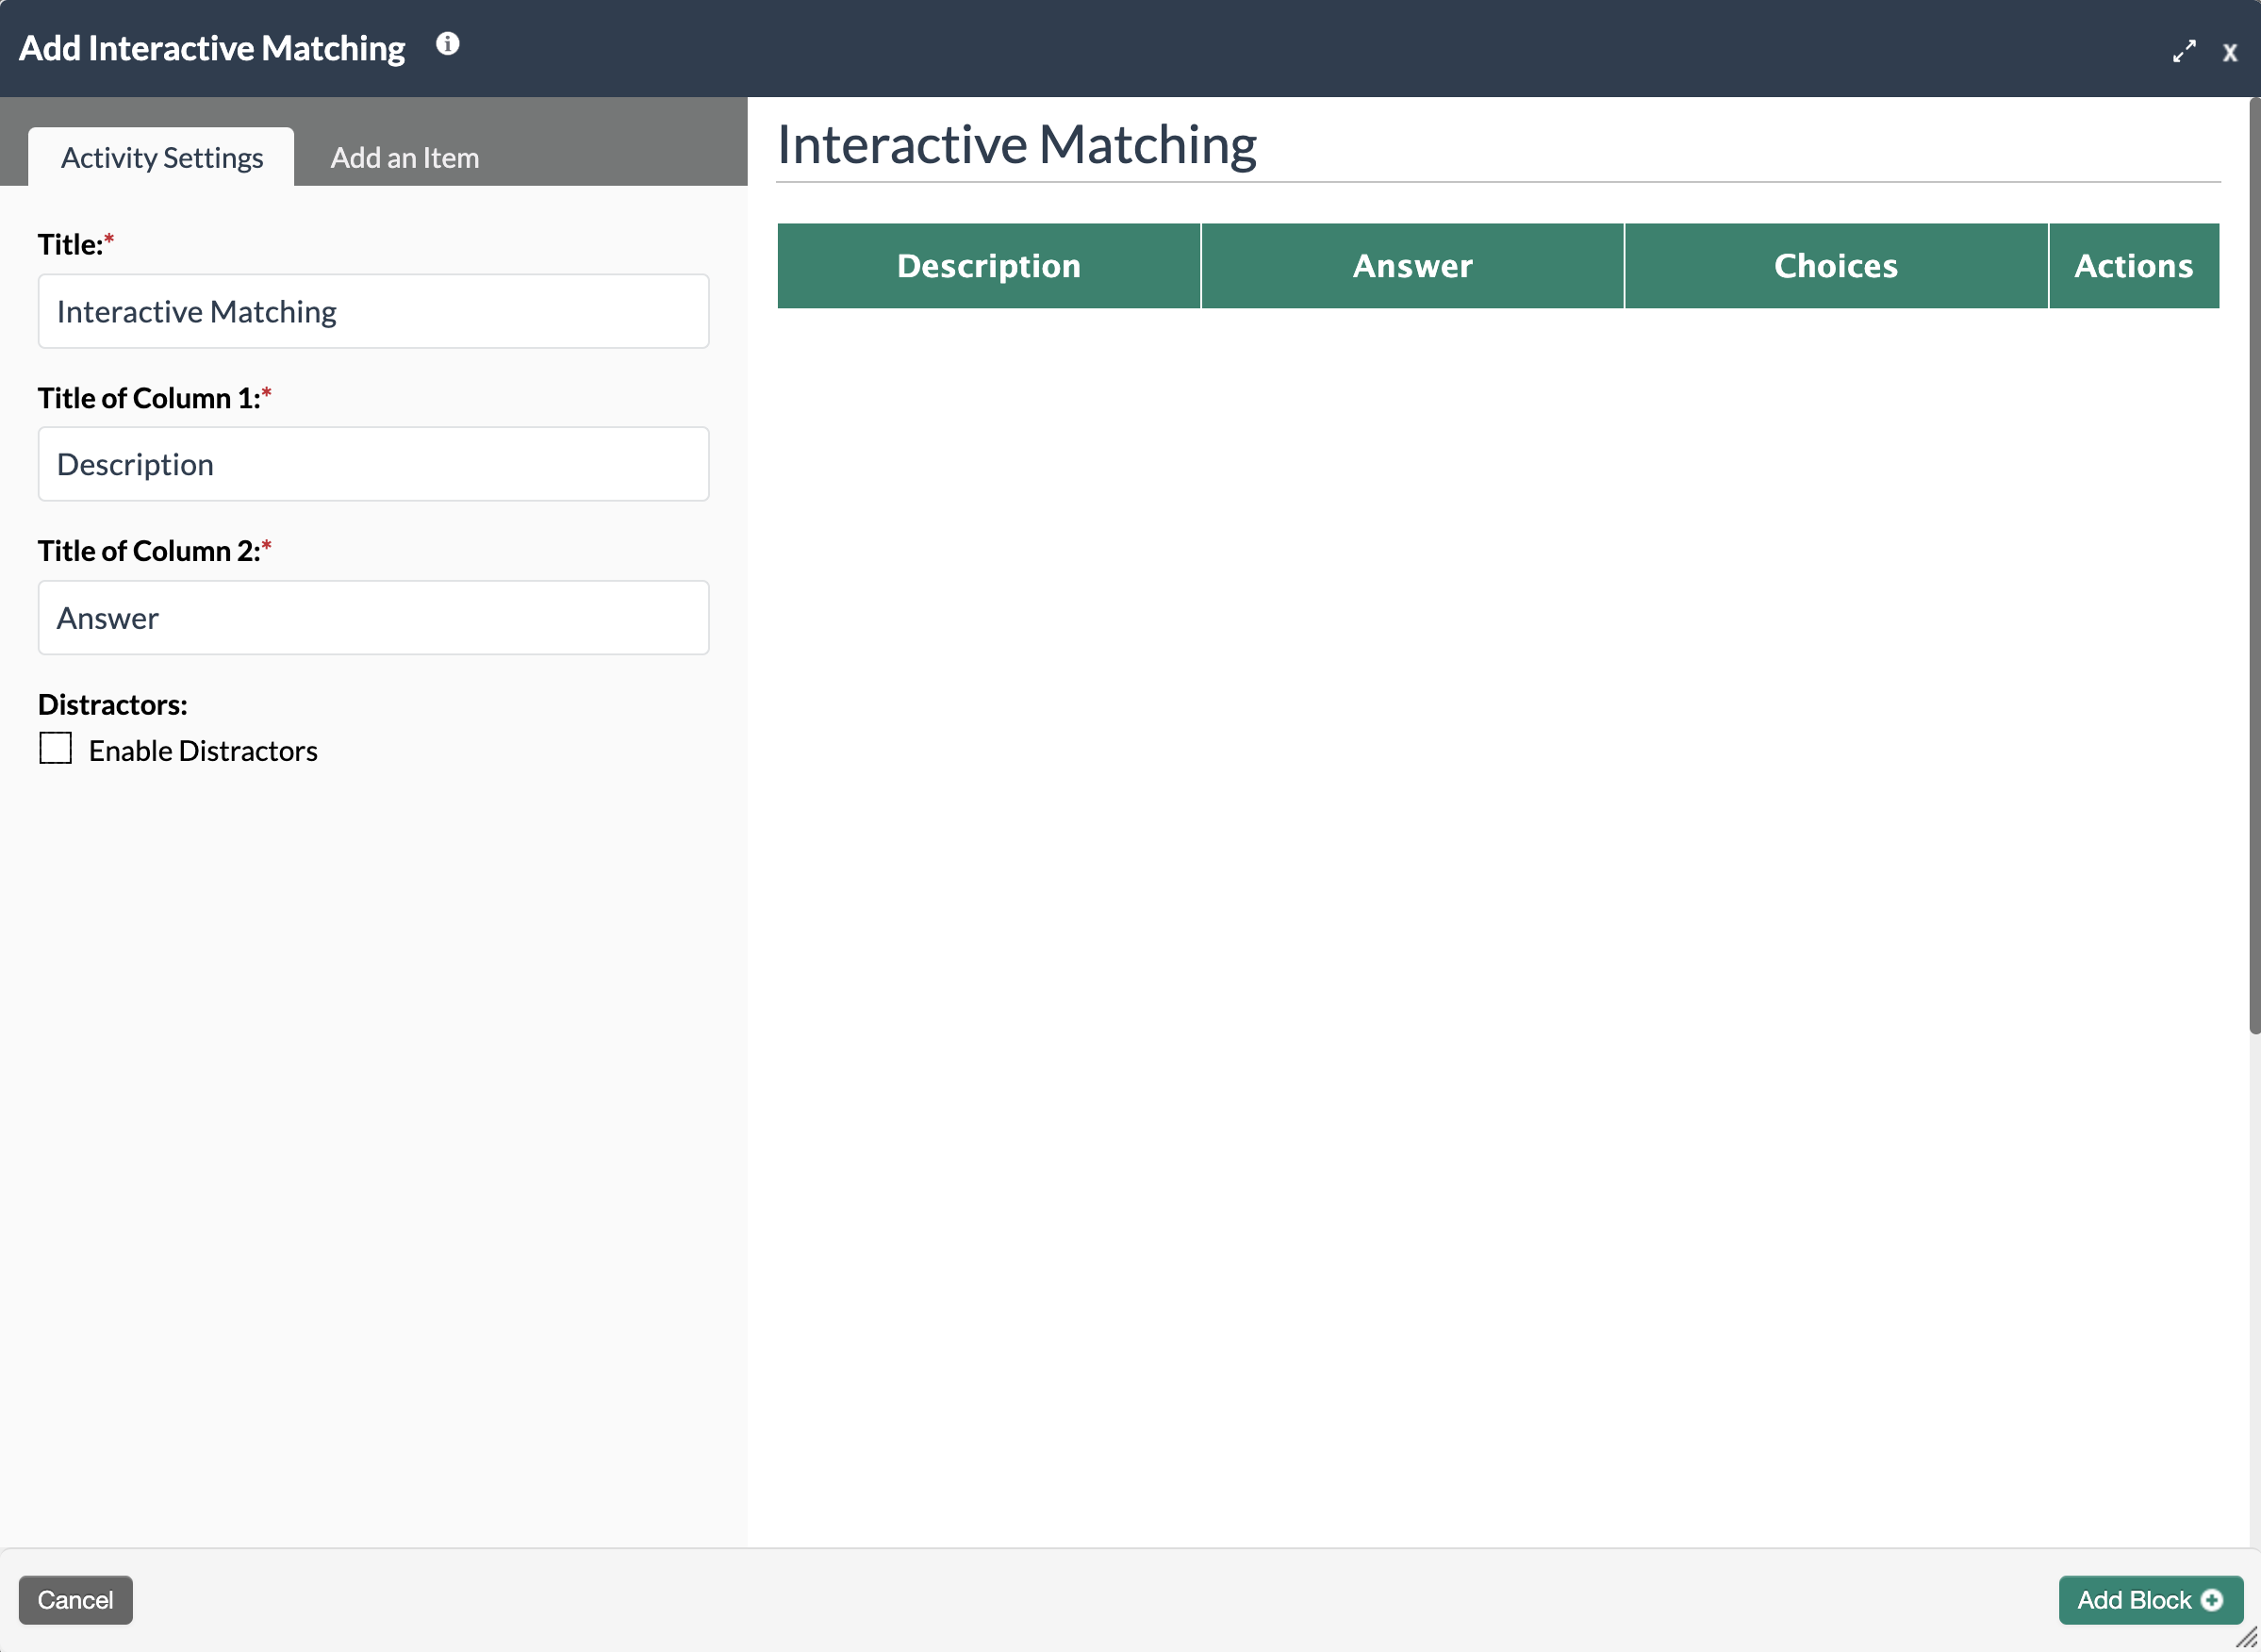Click the Add Block button
The image size is (2261, 1652).
(x=2135, y=1600)
